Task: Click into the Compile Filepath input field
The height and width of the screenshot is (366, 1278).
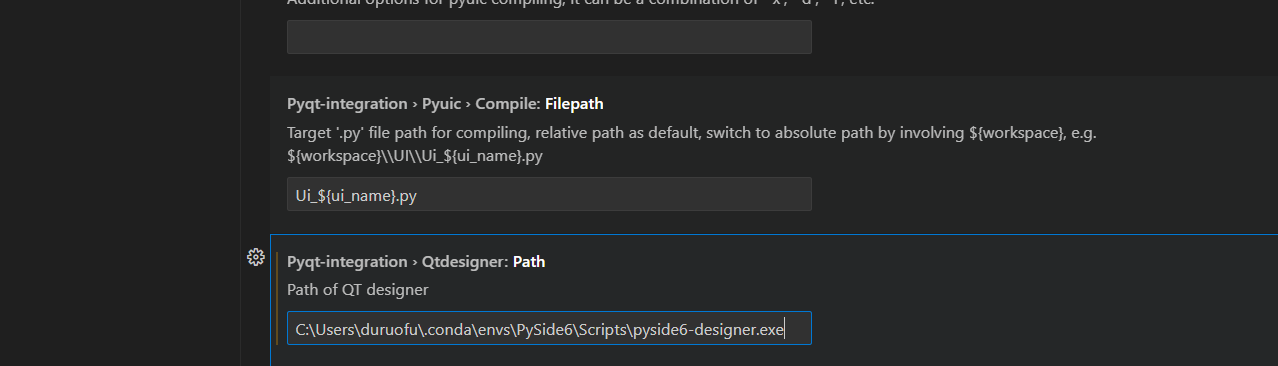Action: coord(549,194)
